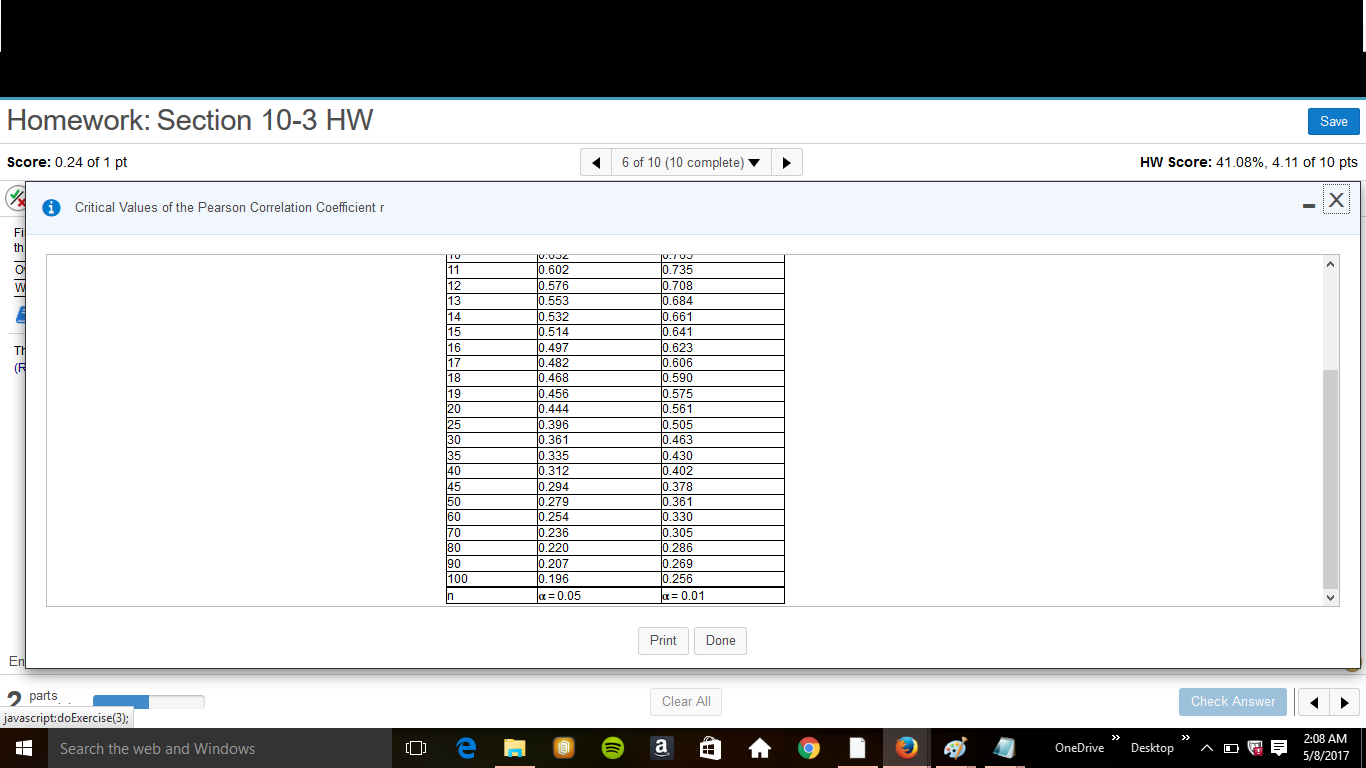Launch Firefox from the taskbar

(906, 747)
